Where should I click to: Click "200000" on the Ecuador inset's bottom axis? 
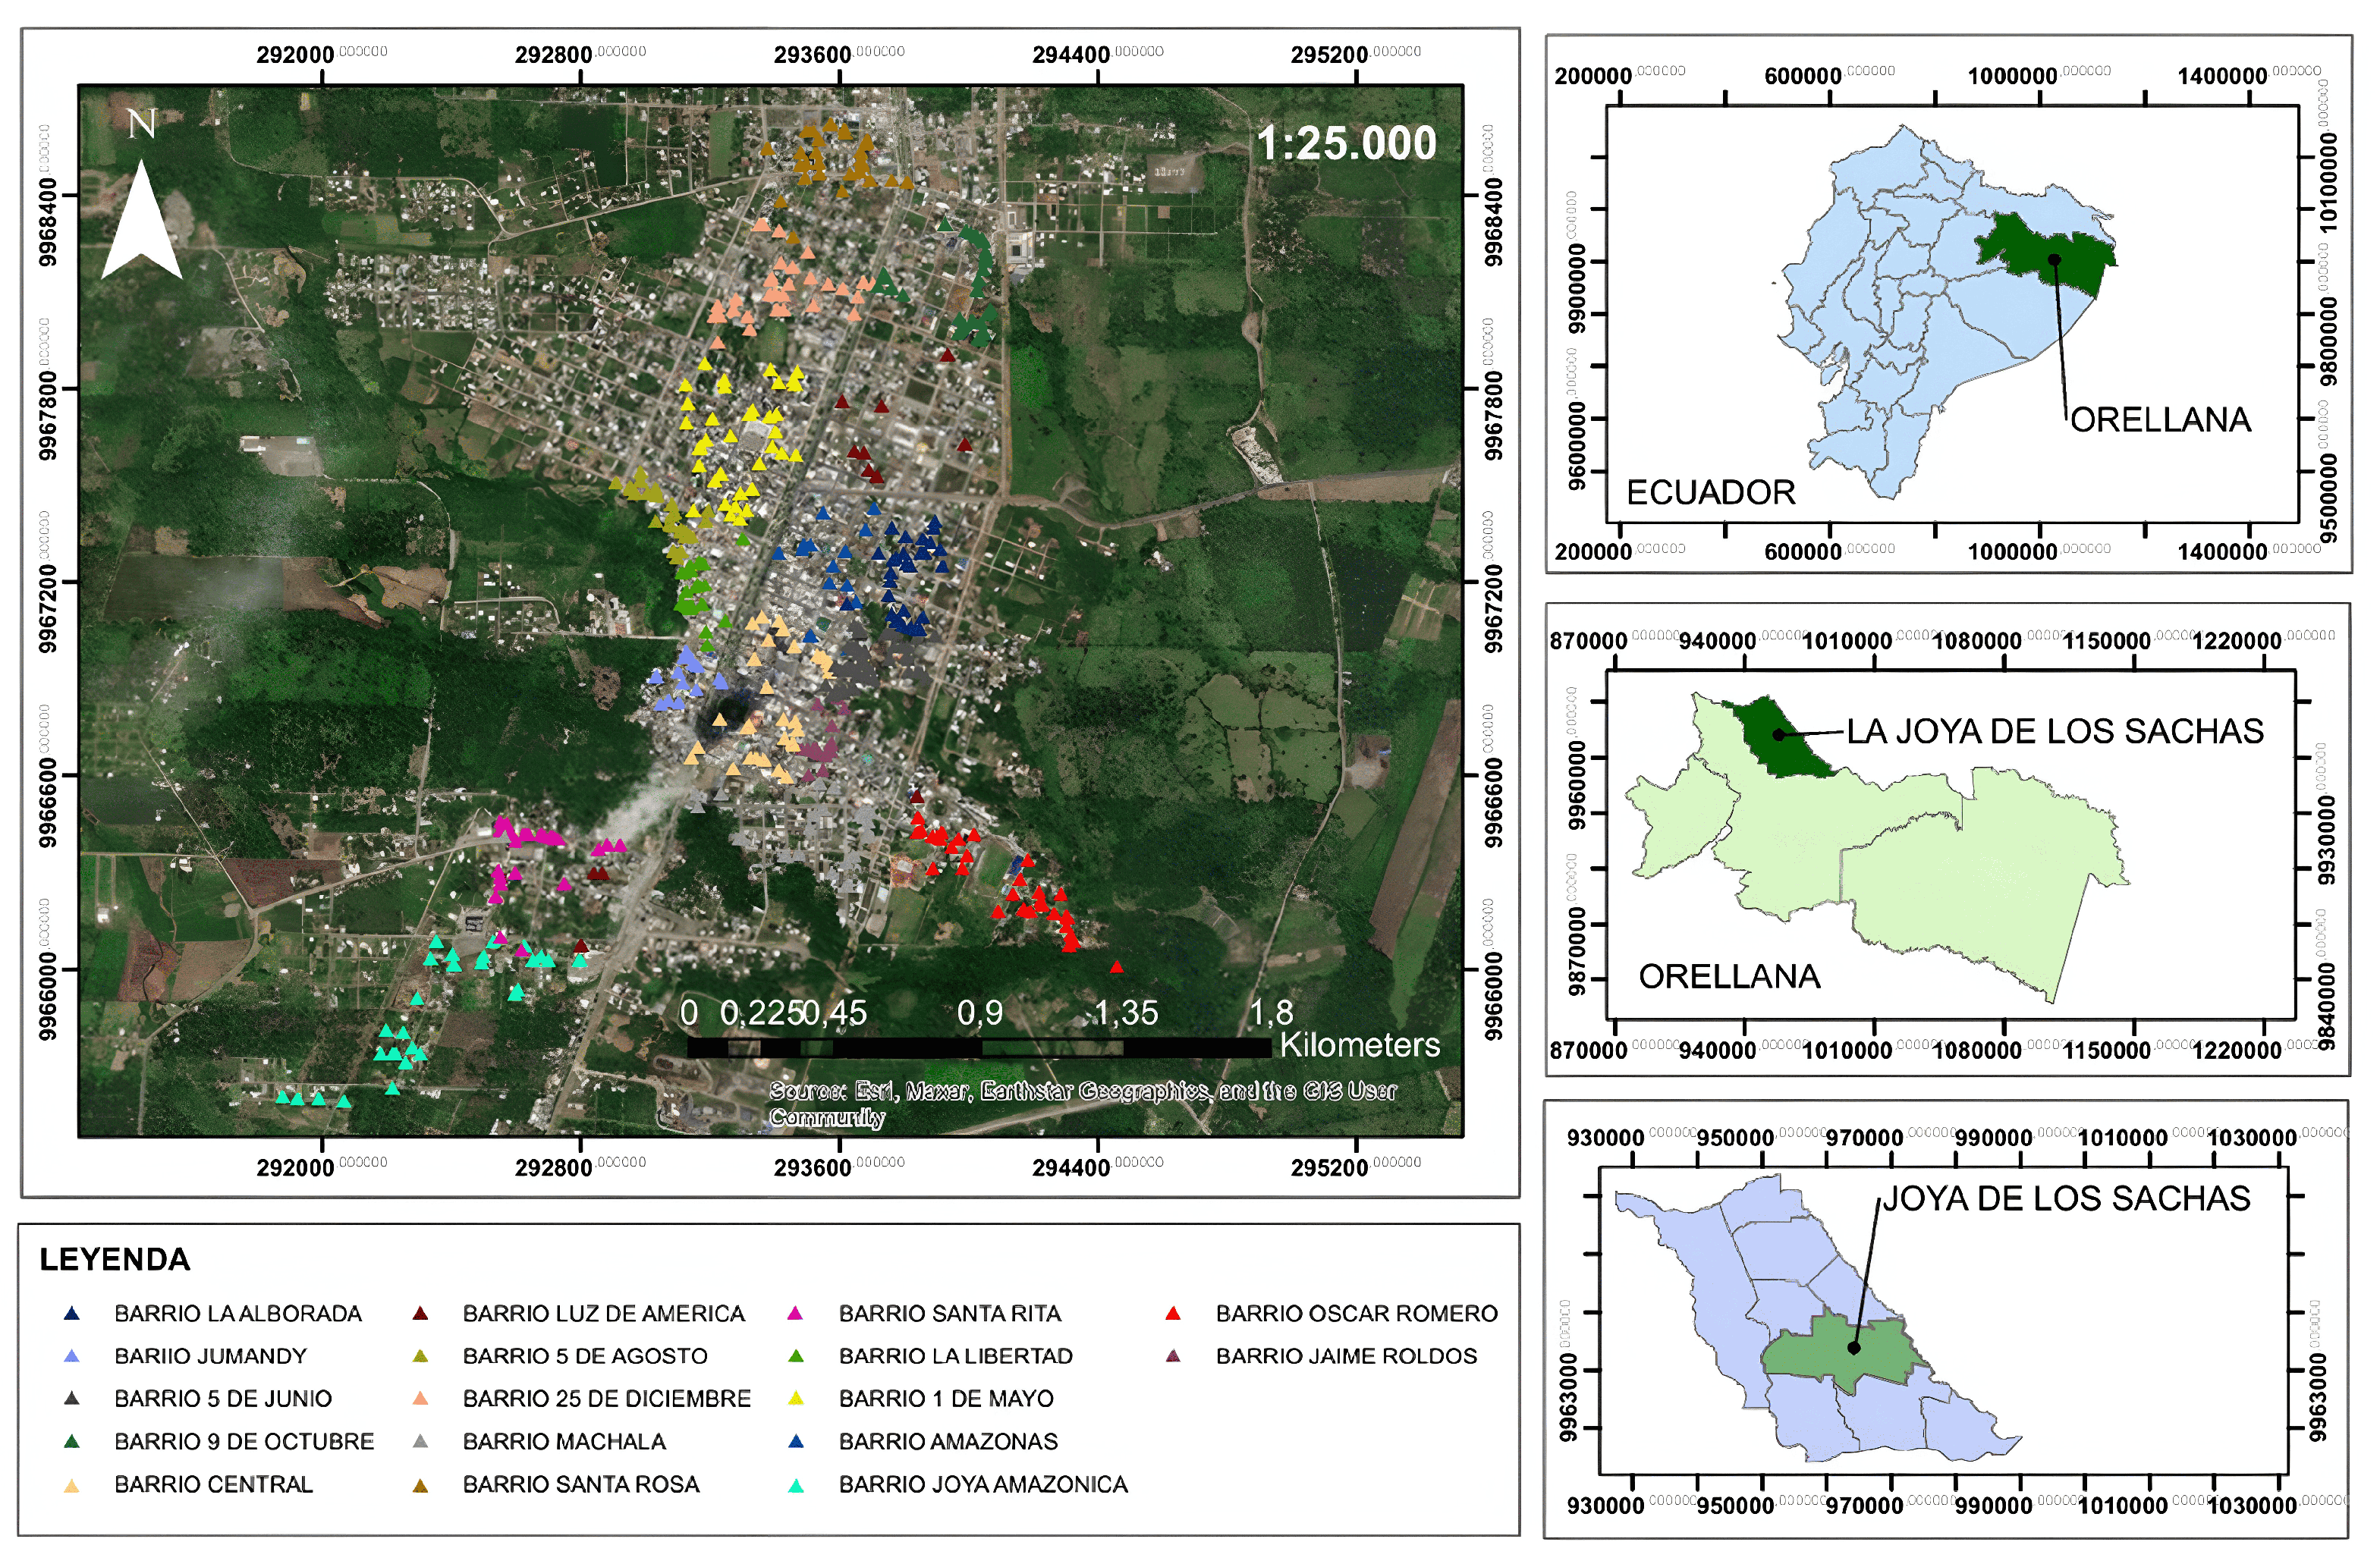1593,552
